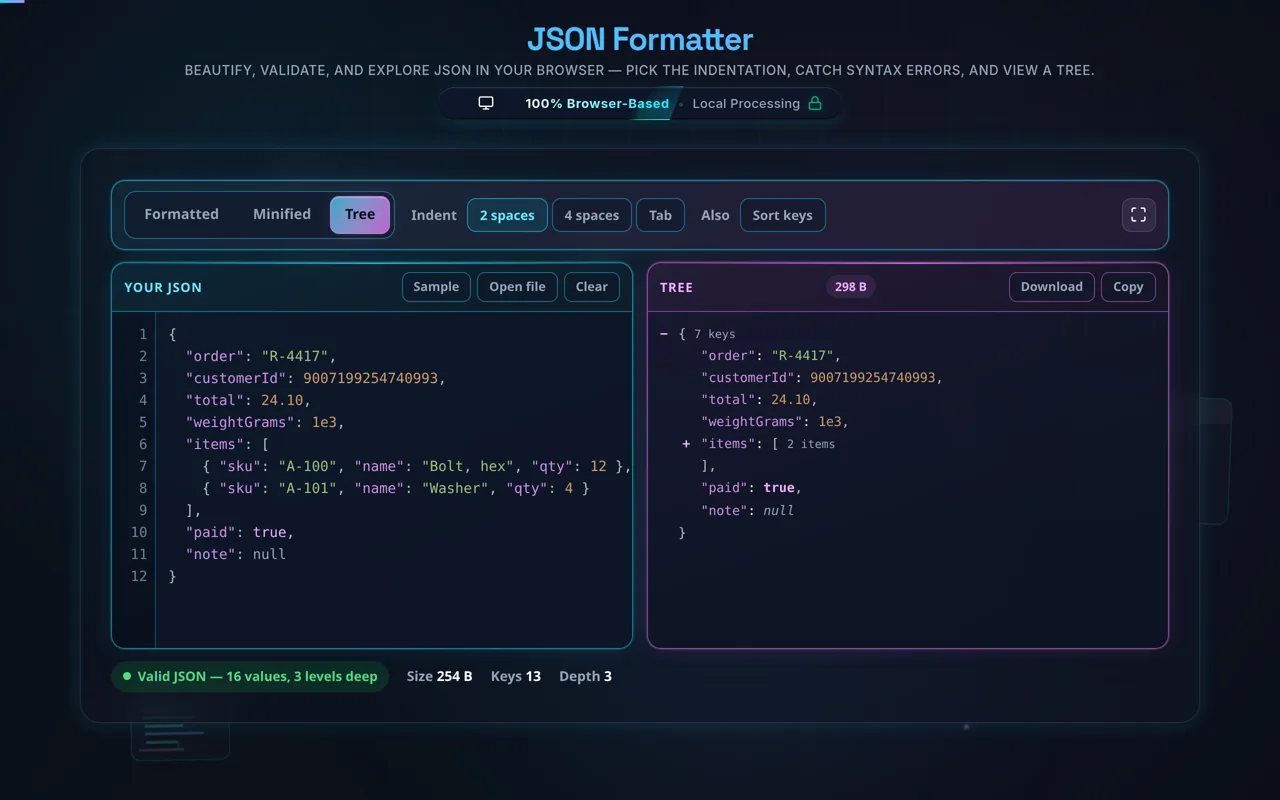Image resolution: width=1280 pixels, height=800 pixels.
Task: Click the Open file button
Action: tap(517, 287)
